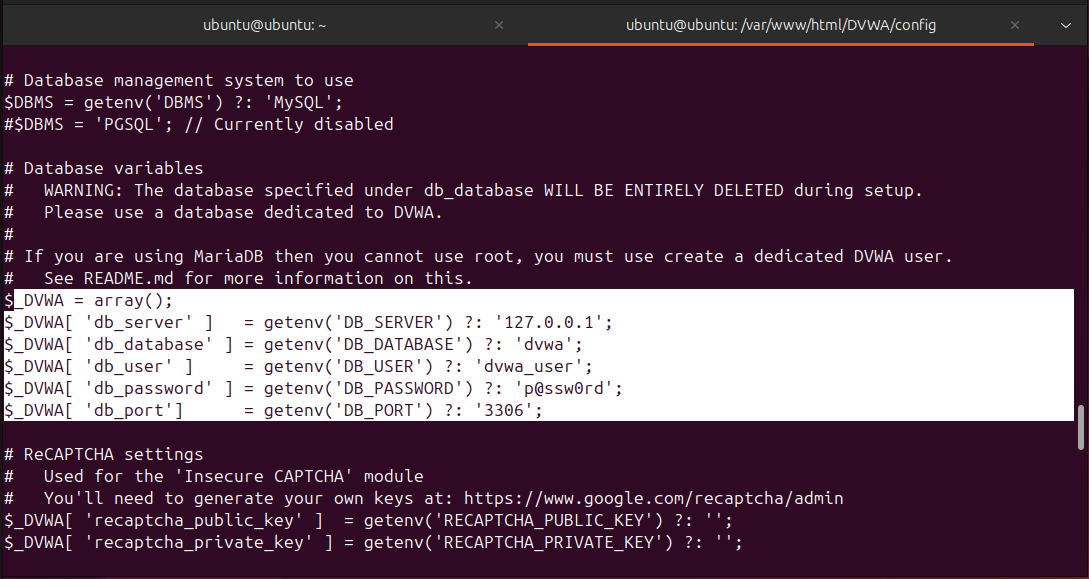Click the terminal vertical scrollbar thumb
The image size is (1089, 579).
1081,428
